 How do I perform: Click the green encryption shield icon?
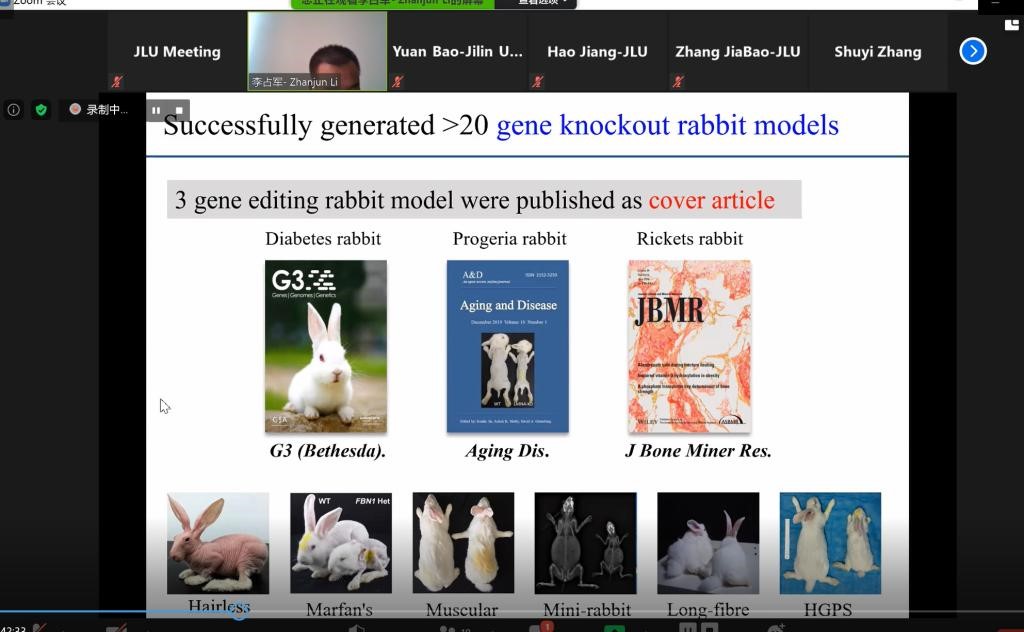point(41,110)
